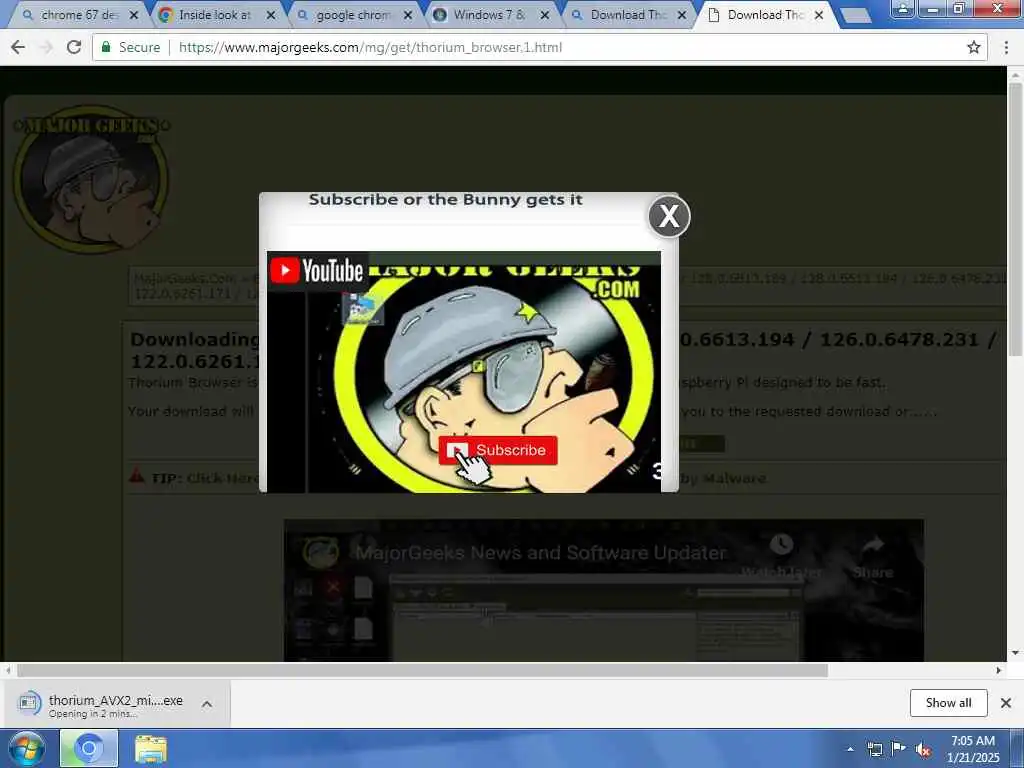Click the YouTube logo in the popup video

[x=317, y=270]
